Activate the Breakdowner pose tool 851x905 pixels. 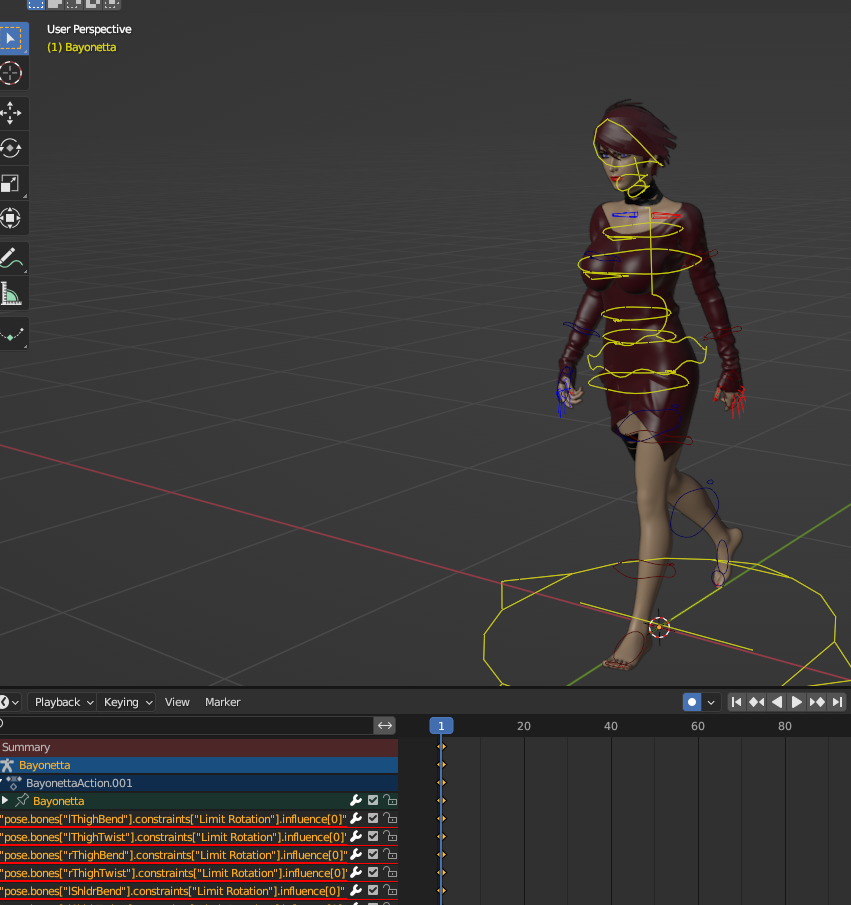(x=12, y=333)
